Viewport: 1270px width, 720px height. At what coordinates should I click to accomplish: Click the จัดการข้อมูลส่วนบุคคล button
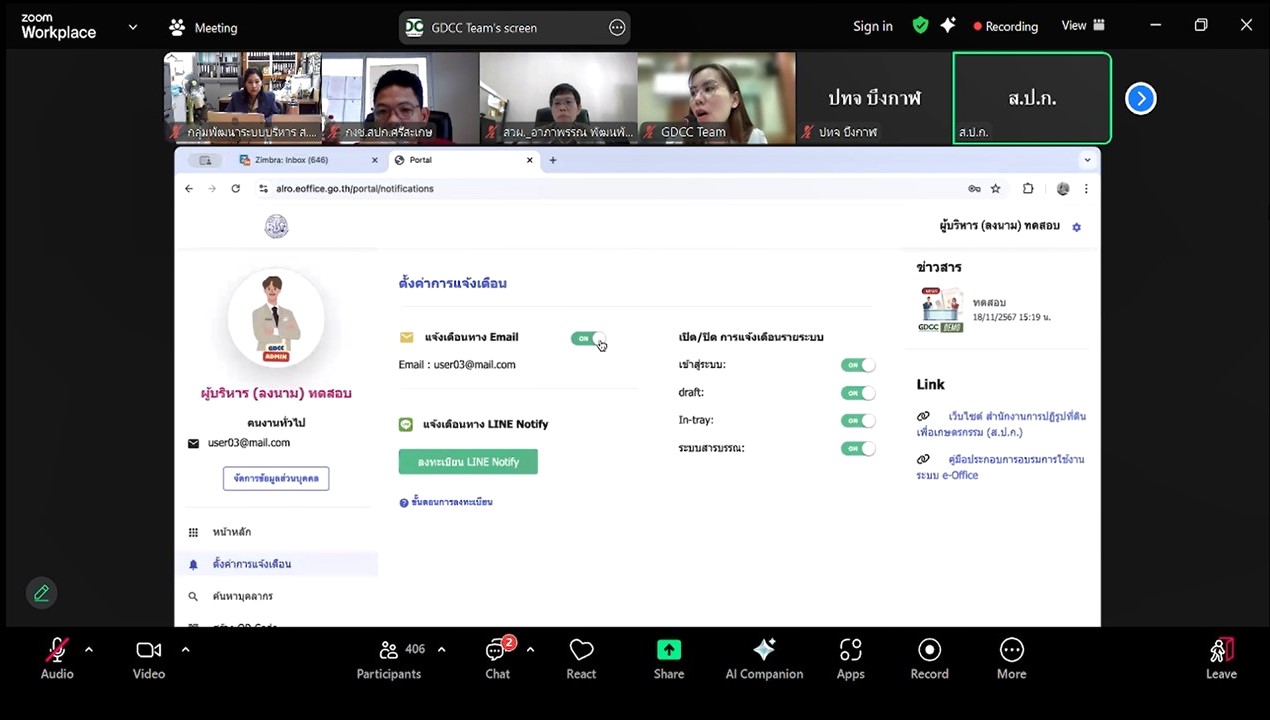[276, 479]
